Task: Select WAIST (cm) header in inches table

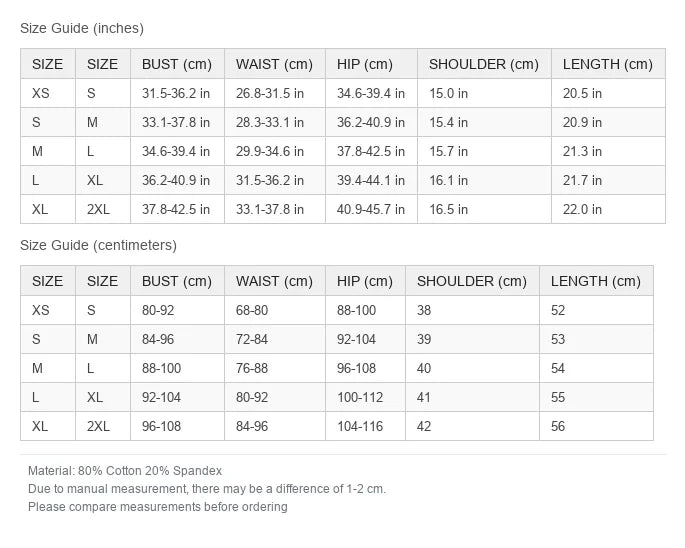Action: pos(274,64)
